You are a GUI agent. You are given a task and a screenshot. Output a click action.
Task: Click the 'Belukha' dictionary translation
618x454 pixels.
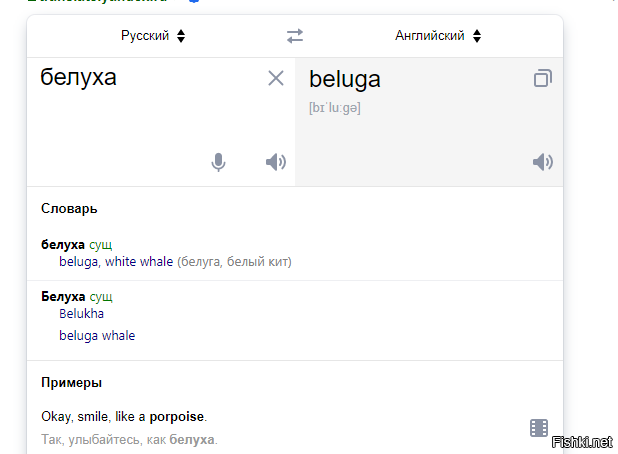click(x=82, y=314)
